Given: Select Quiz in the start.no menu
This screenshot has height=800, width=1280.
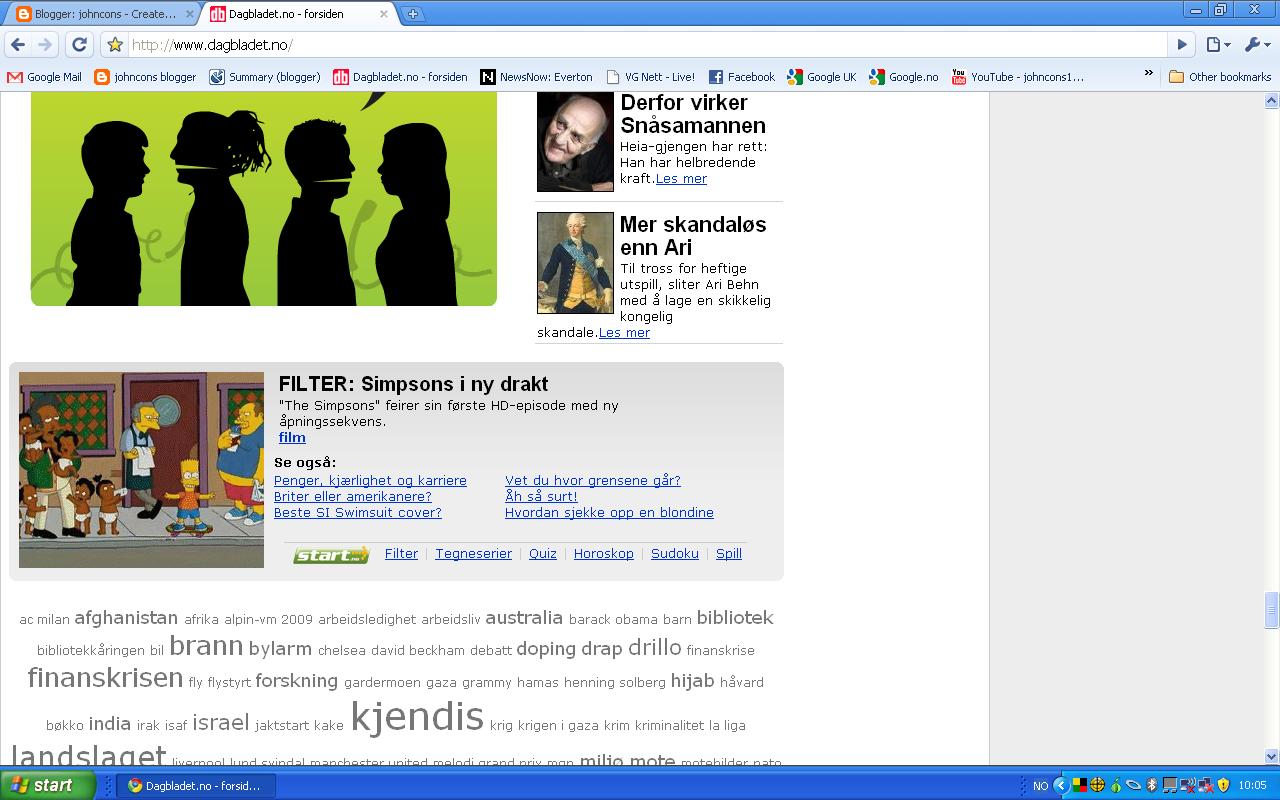Looking at the screenshot, I should [x=543, y=553].
